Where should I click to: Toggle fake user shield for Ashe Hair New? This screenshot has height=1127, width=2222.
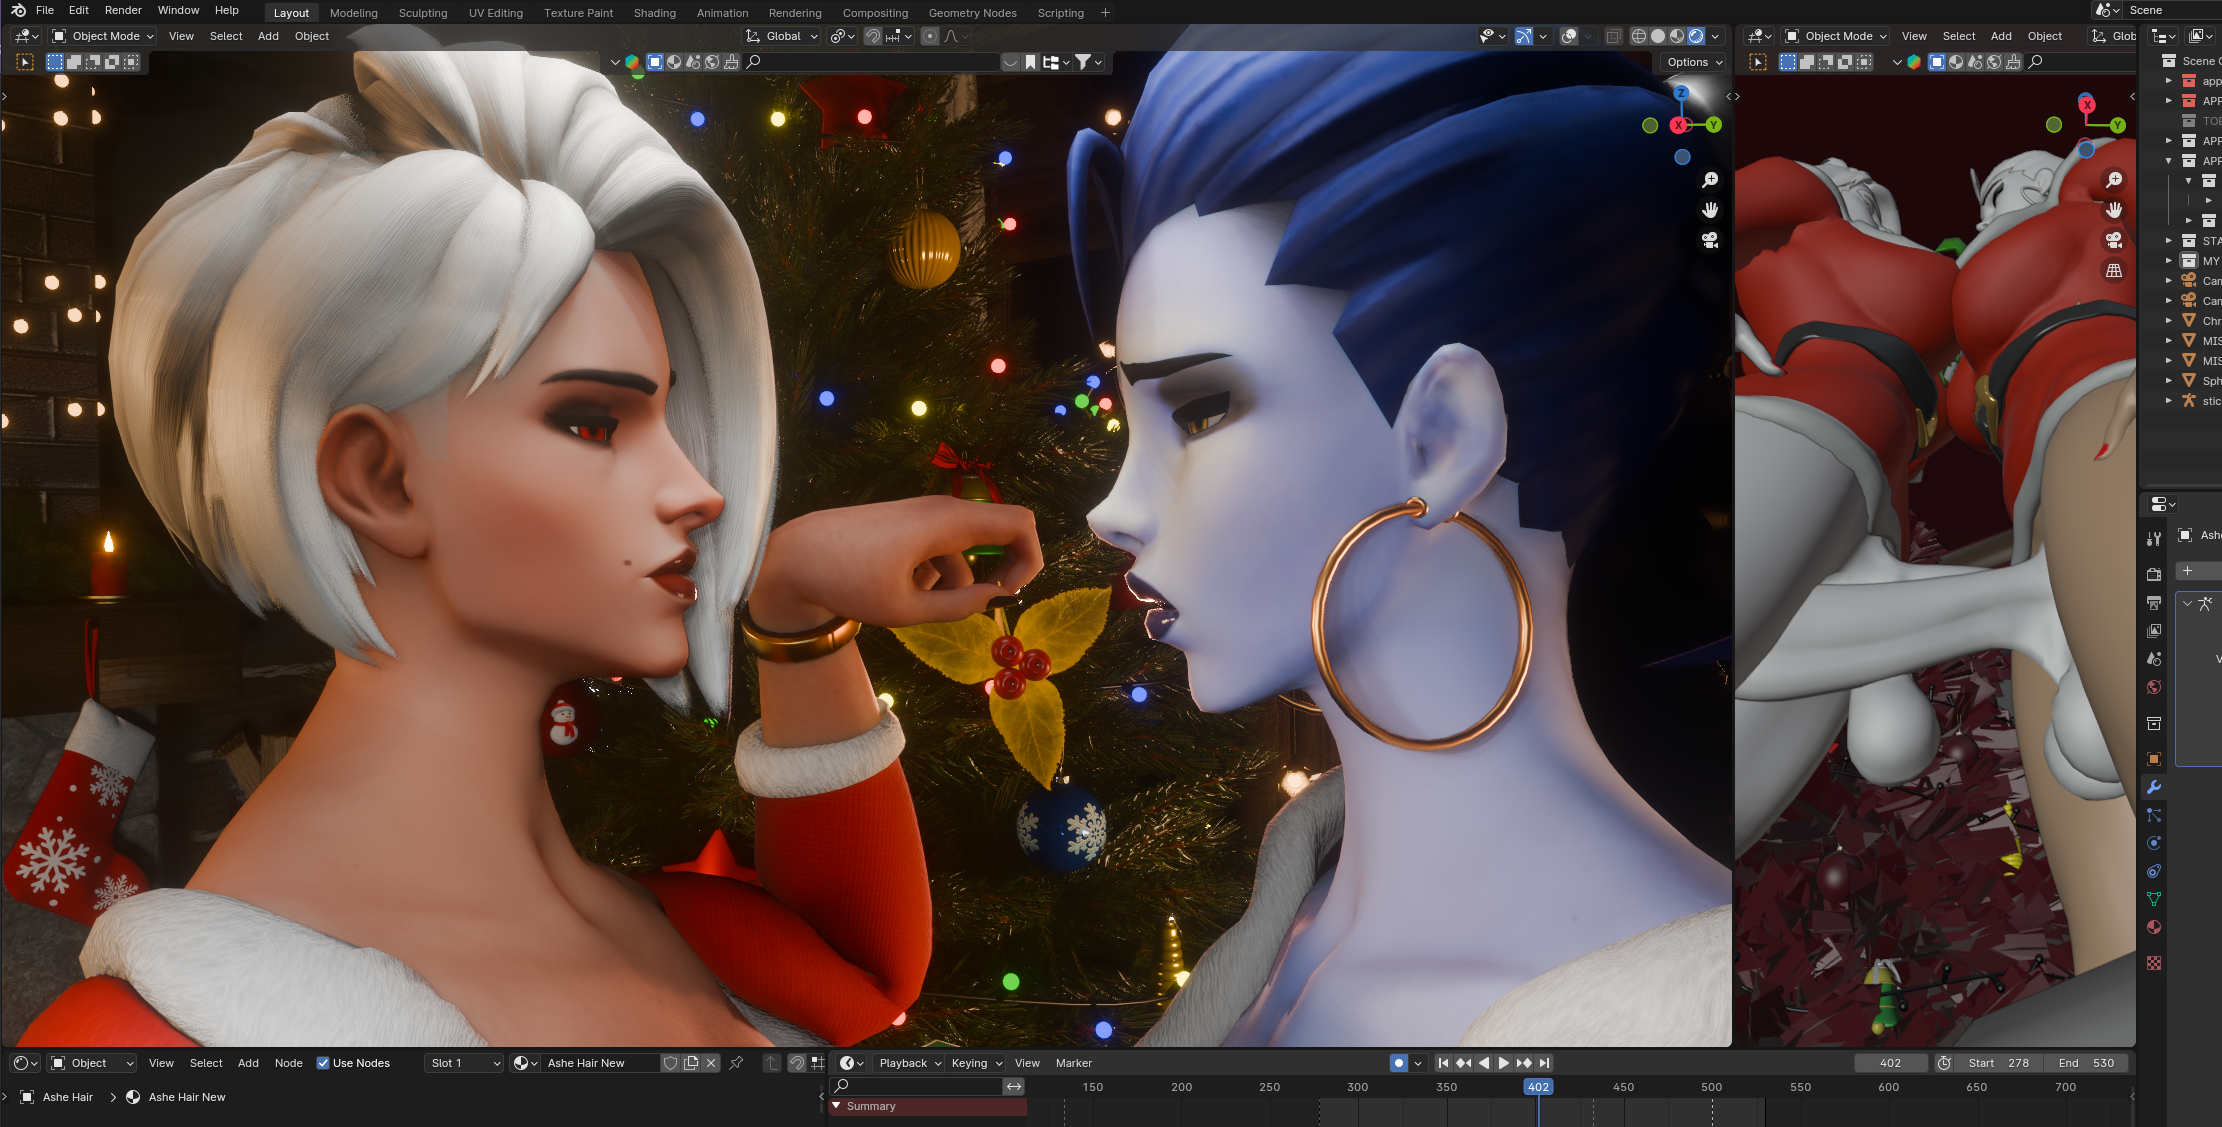tap(671, 1063)
